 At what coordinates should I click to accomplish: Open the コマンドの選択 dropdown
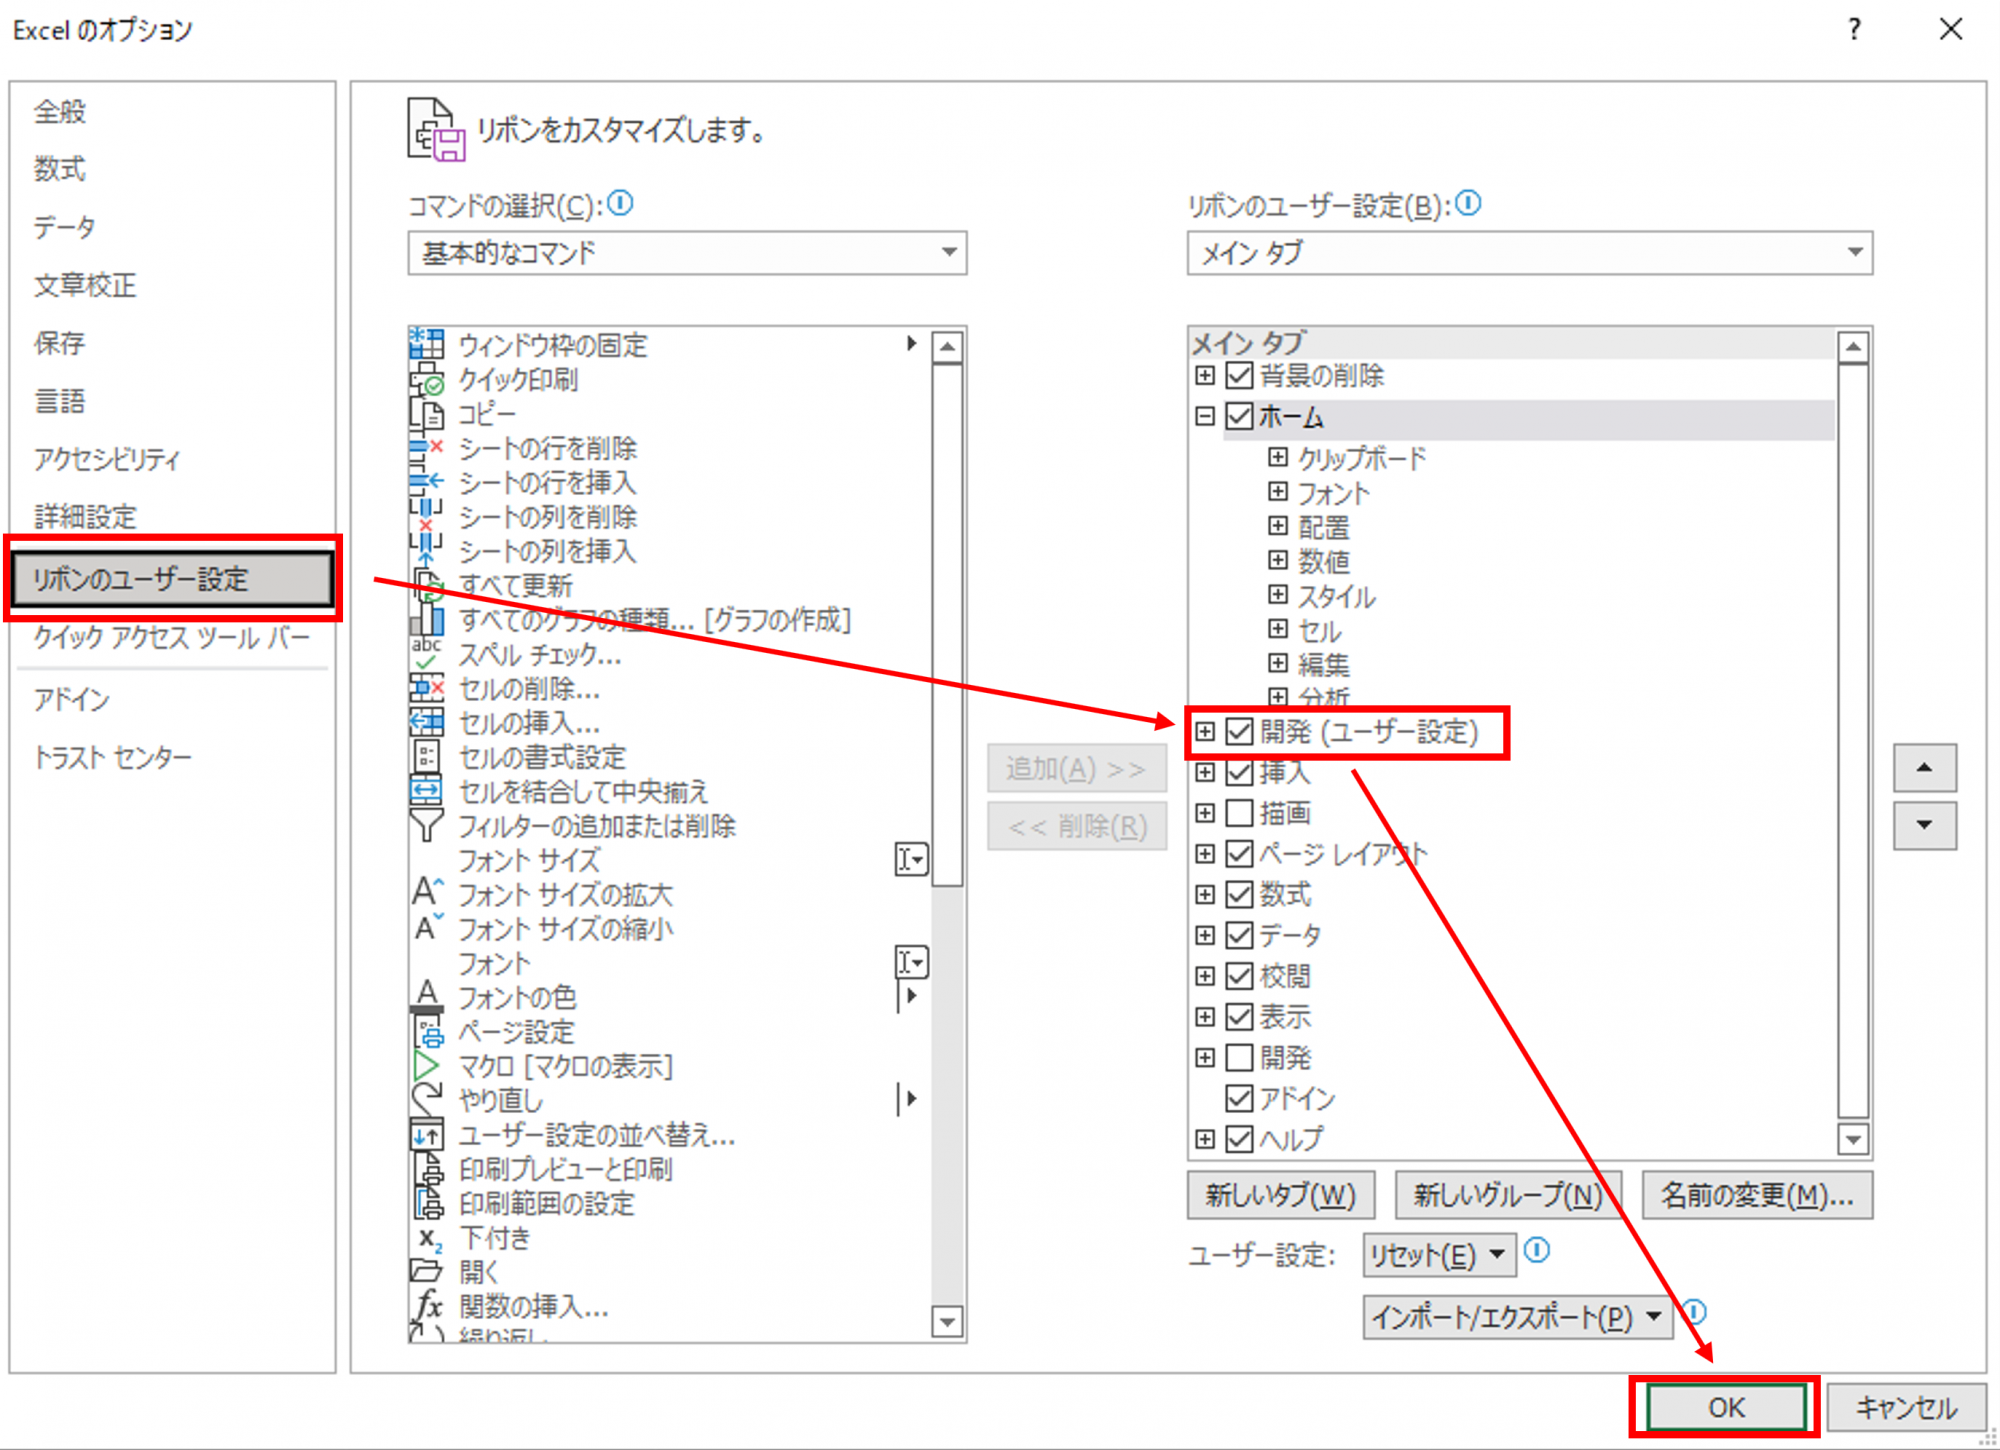(687, 253)
